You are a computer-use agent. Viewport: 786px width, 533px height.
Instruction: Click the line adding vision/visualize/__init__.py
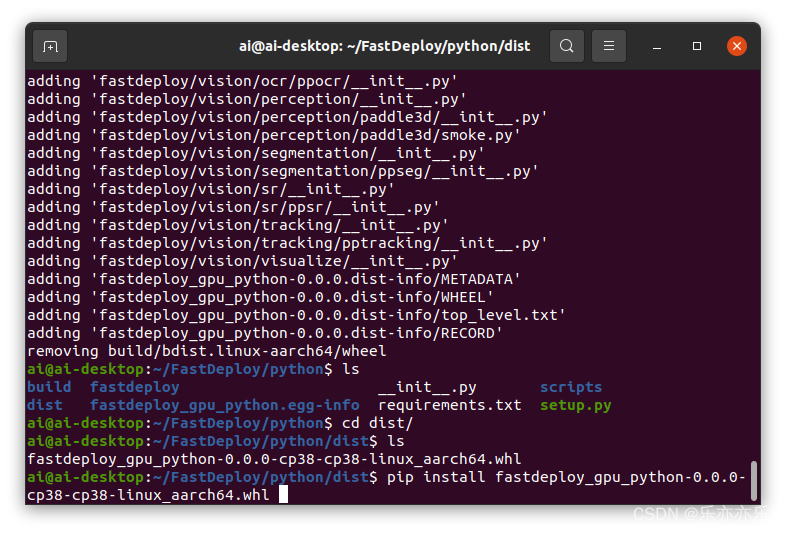[242, 261]
